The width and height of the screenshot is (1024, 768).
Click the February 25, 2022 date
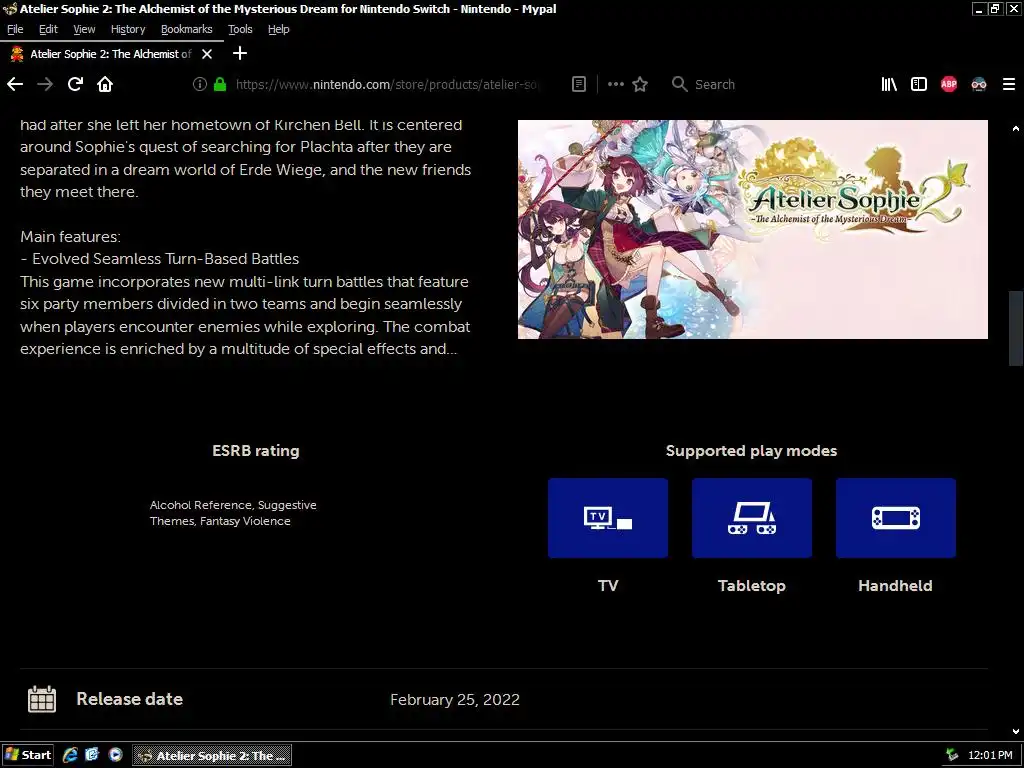455,699
